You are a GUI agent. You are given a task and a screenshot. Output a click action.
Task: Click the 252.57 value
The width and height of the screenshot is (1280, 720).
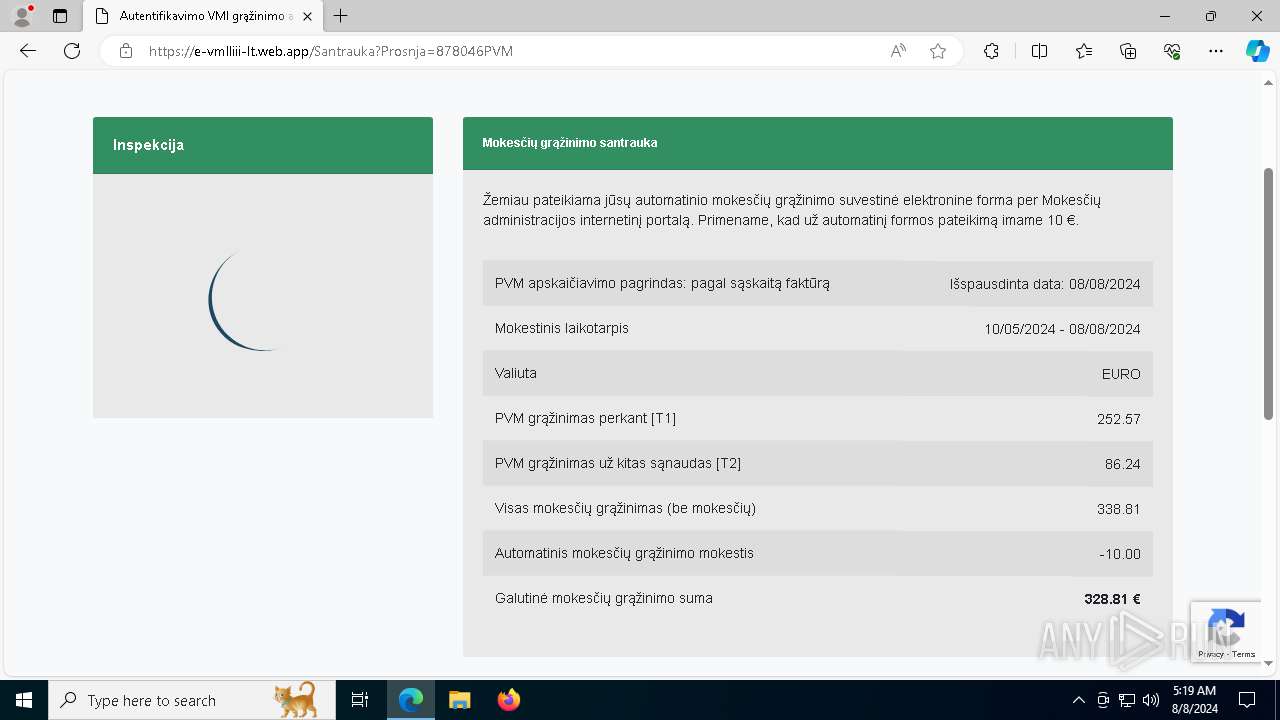click(x=1119, y=419)
